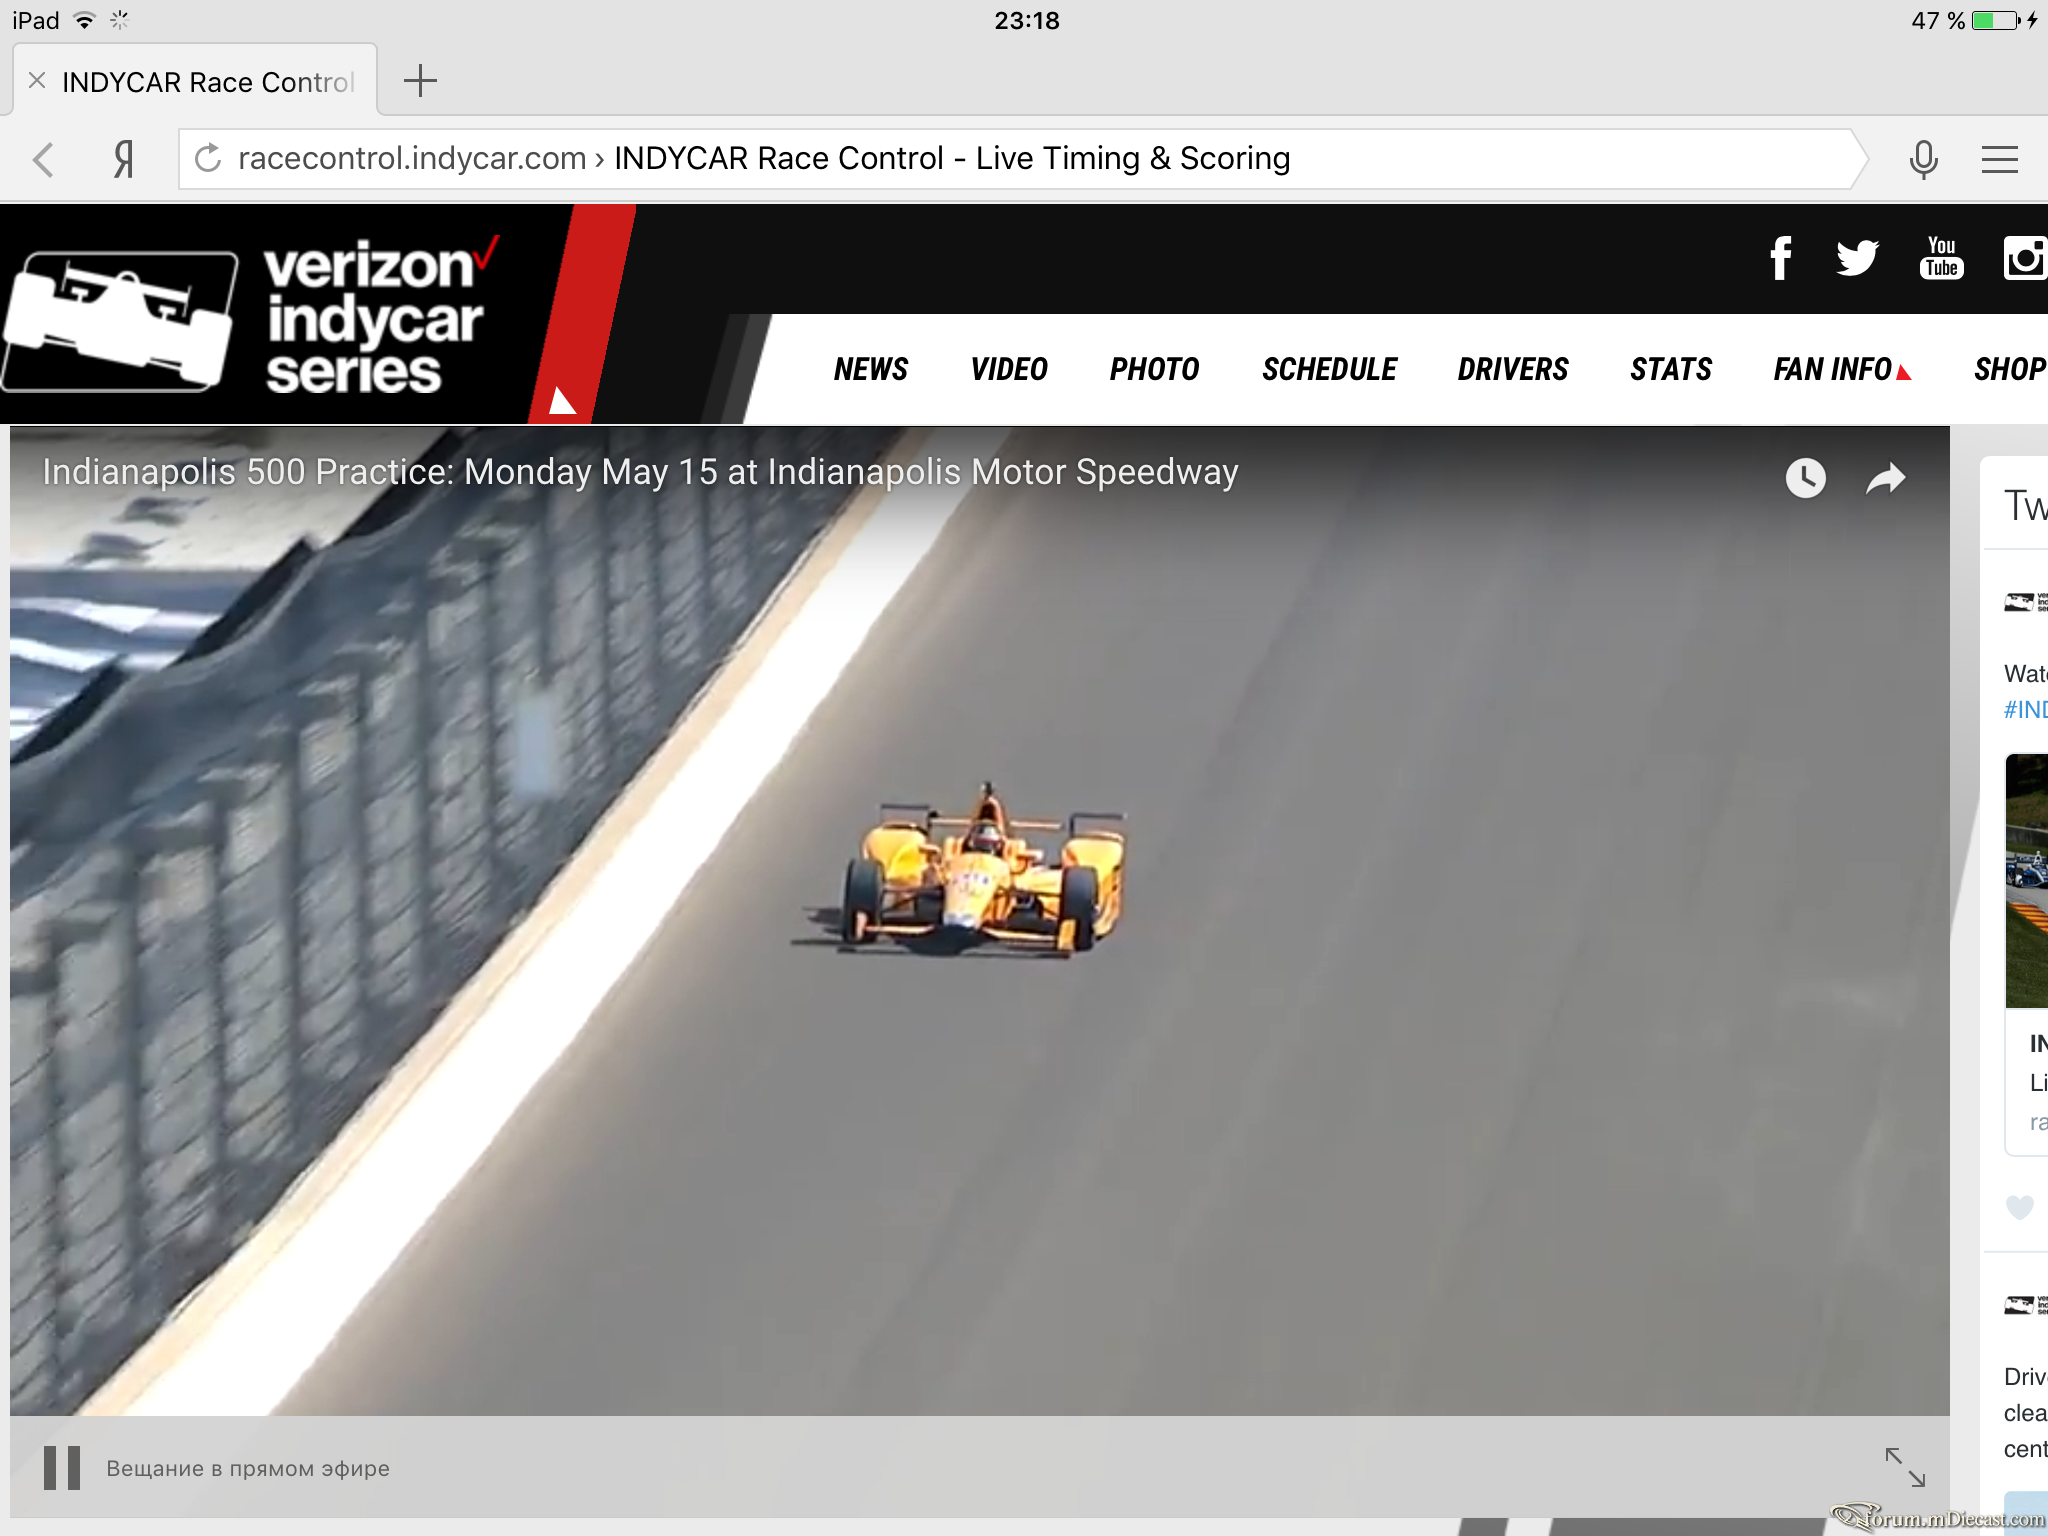Open IndyCar Twitter page
This screenshot has width=2048, height=1536.
click(x=1857, y=258)
